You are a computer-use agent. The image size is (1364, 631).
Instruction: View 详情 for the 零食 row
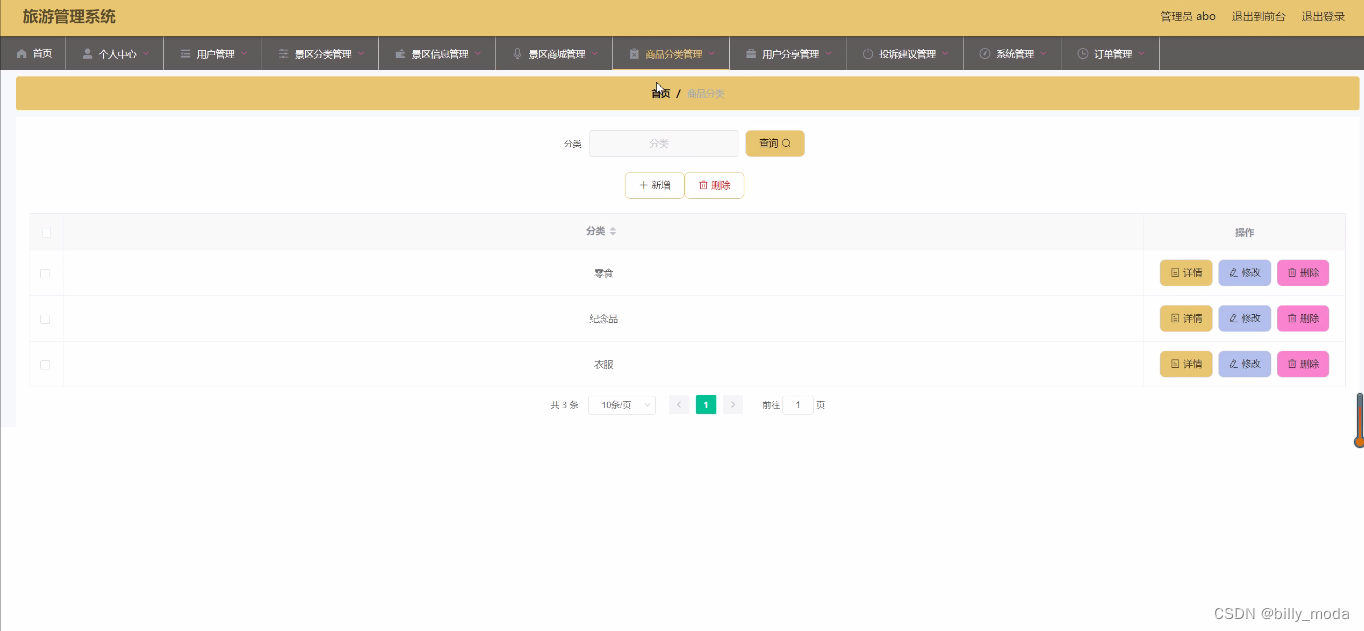coord(1186,273)
